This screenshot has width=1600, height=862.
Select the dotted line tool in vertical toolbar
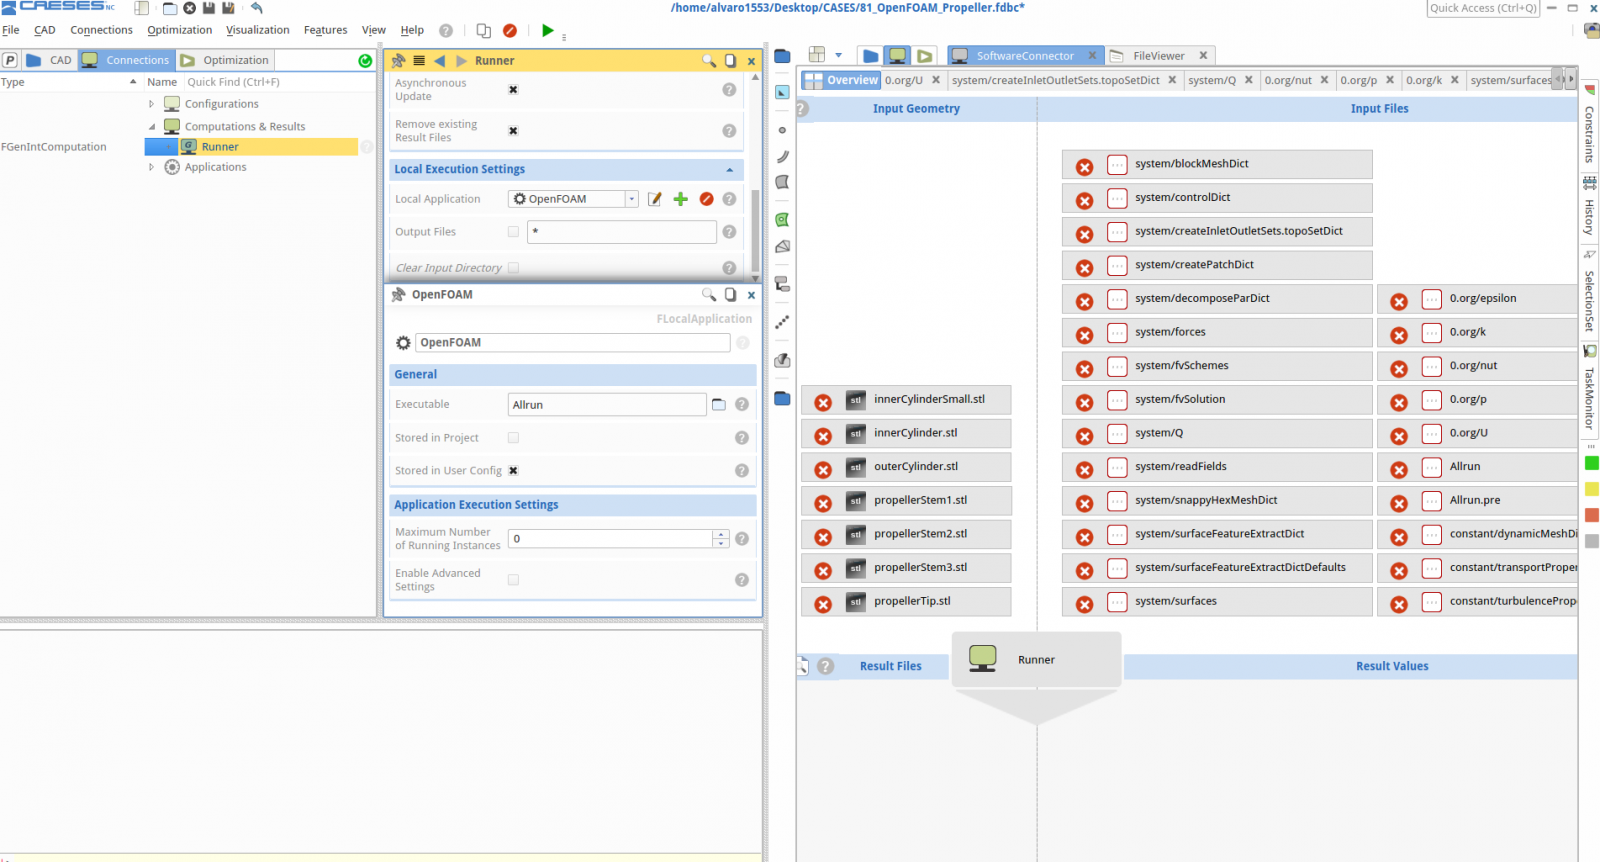(782, 322)
